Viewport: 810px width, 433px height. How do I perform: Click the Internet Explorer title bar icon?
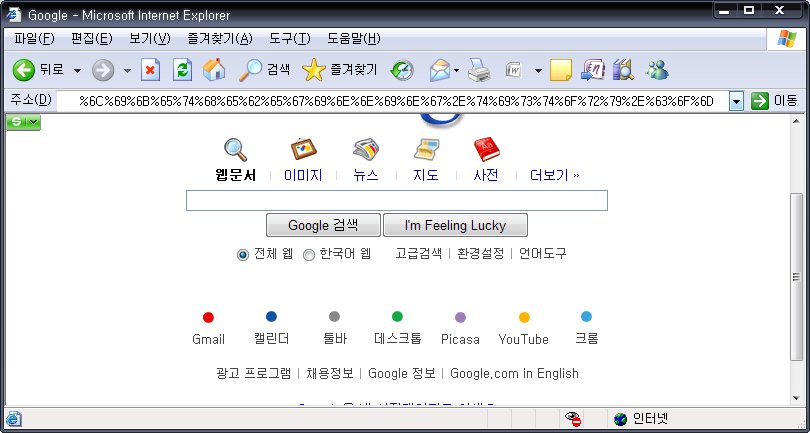[12, 14]
